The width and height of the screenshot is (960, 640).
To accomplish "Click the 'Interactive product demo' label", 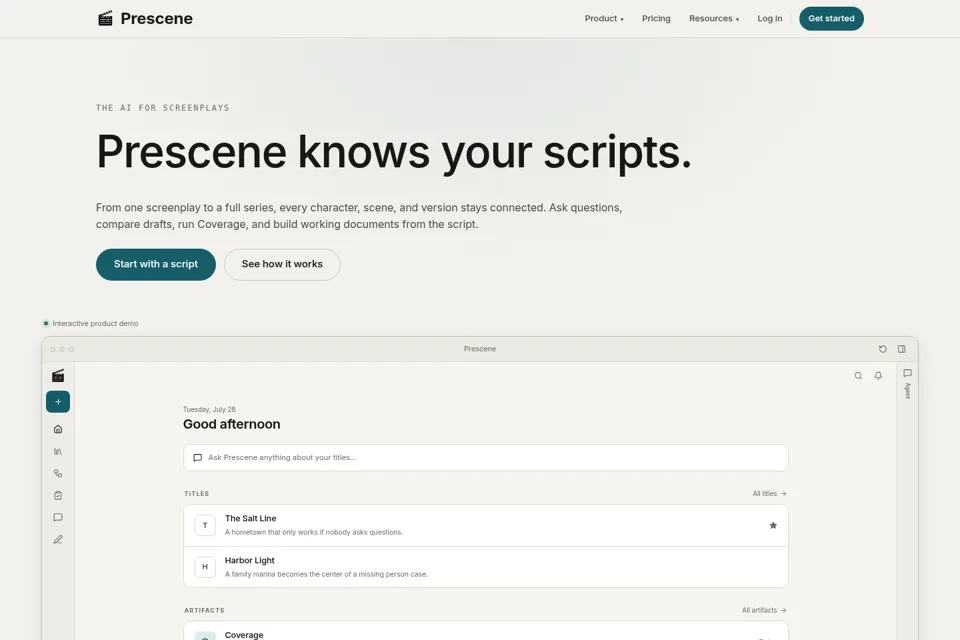I will coord(96,323).
